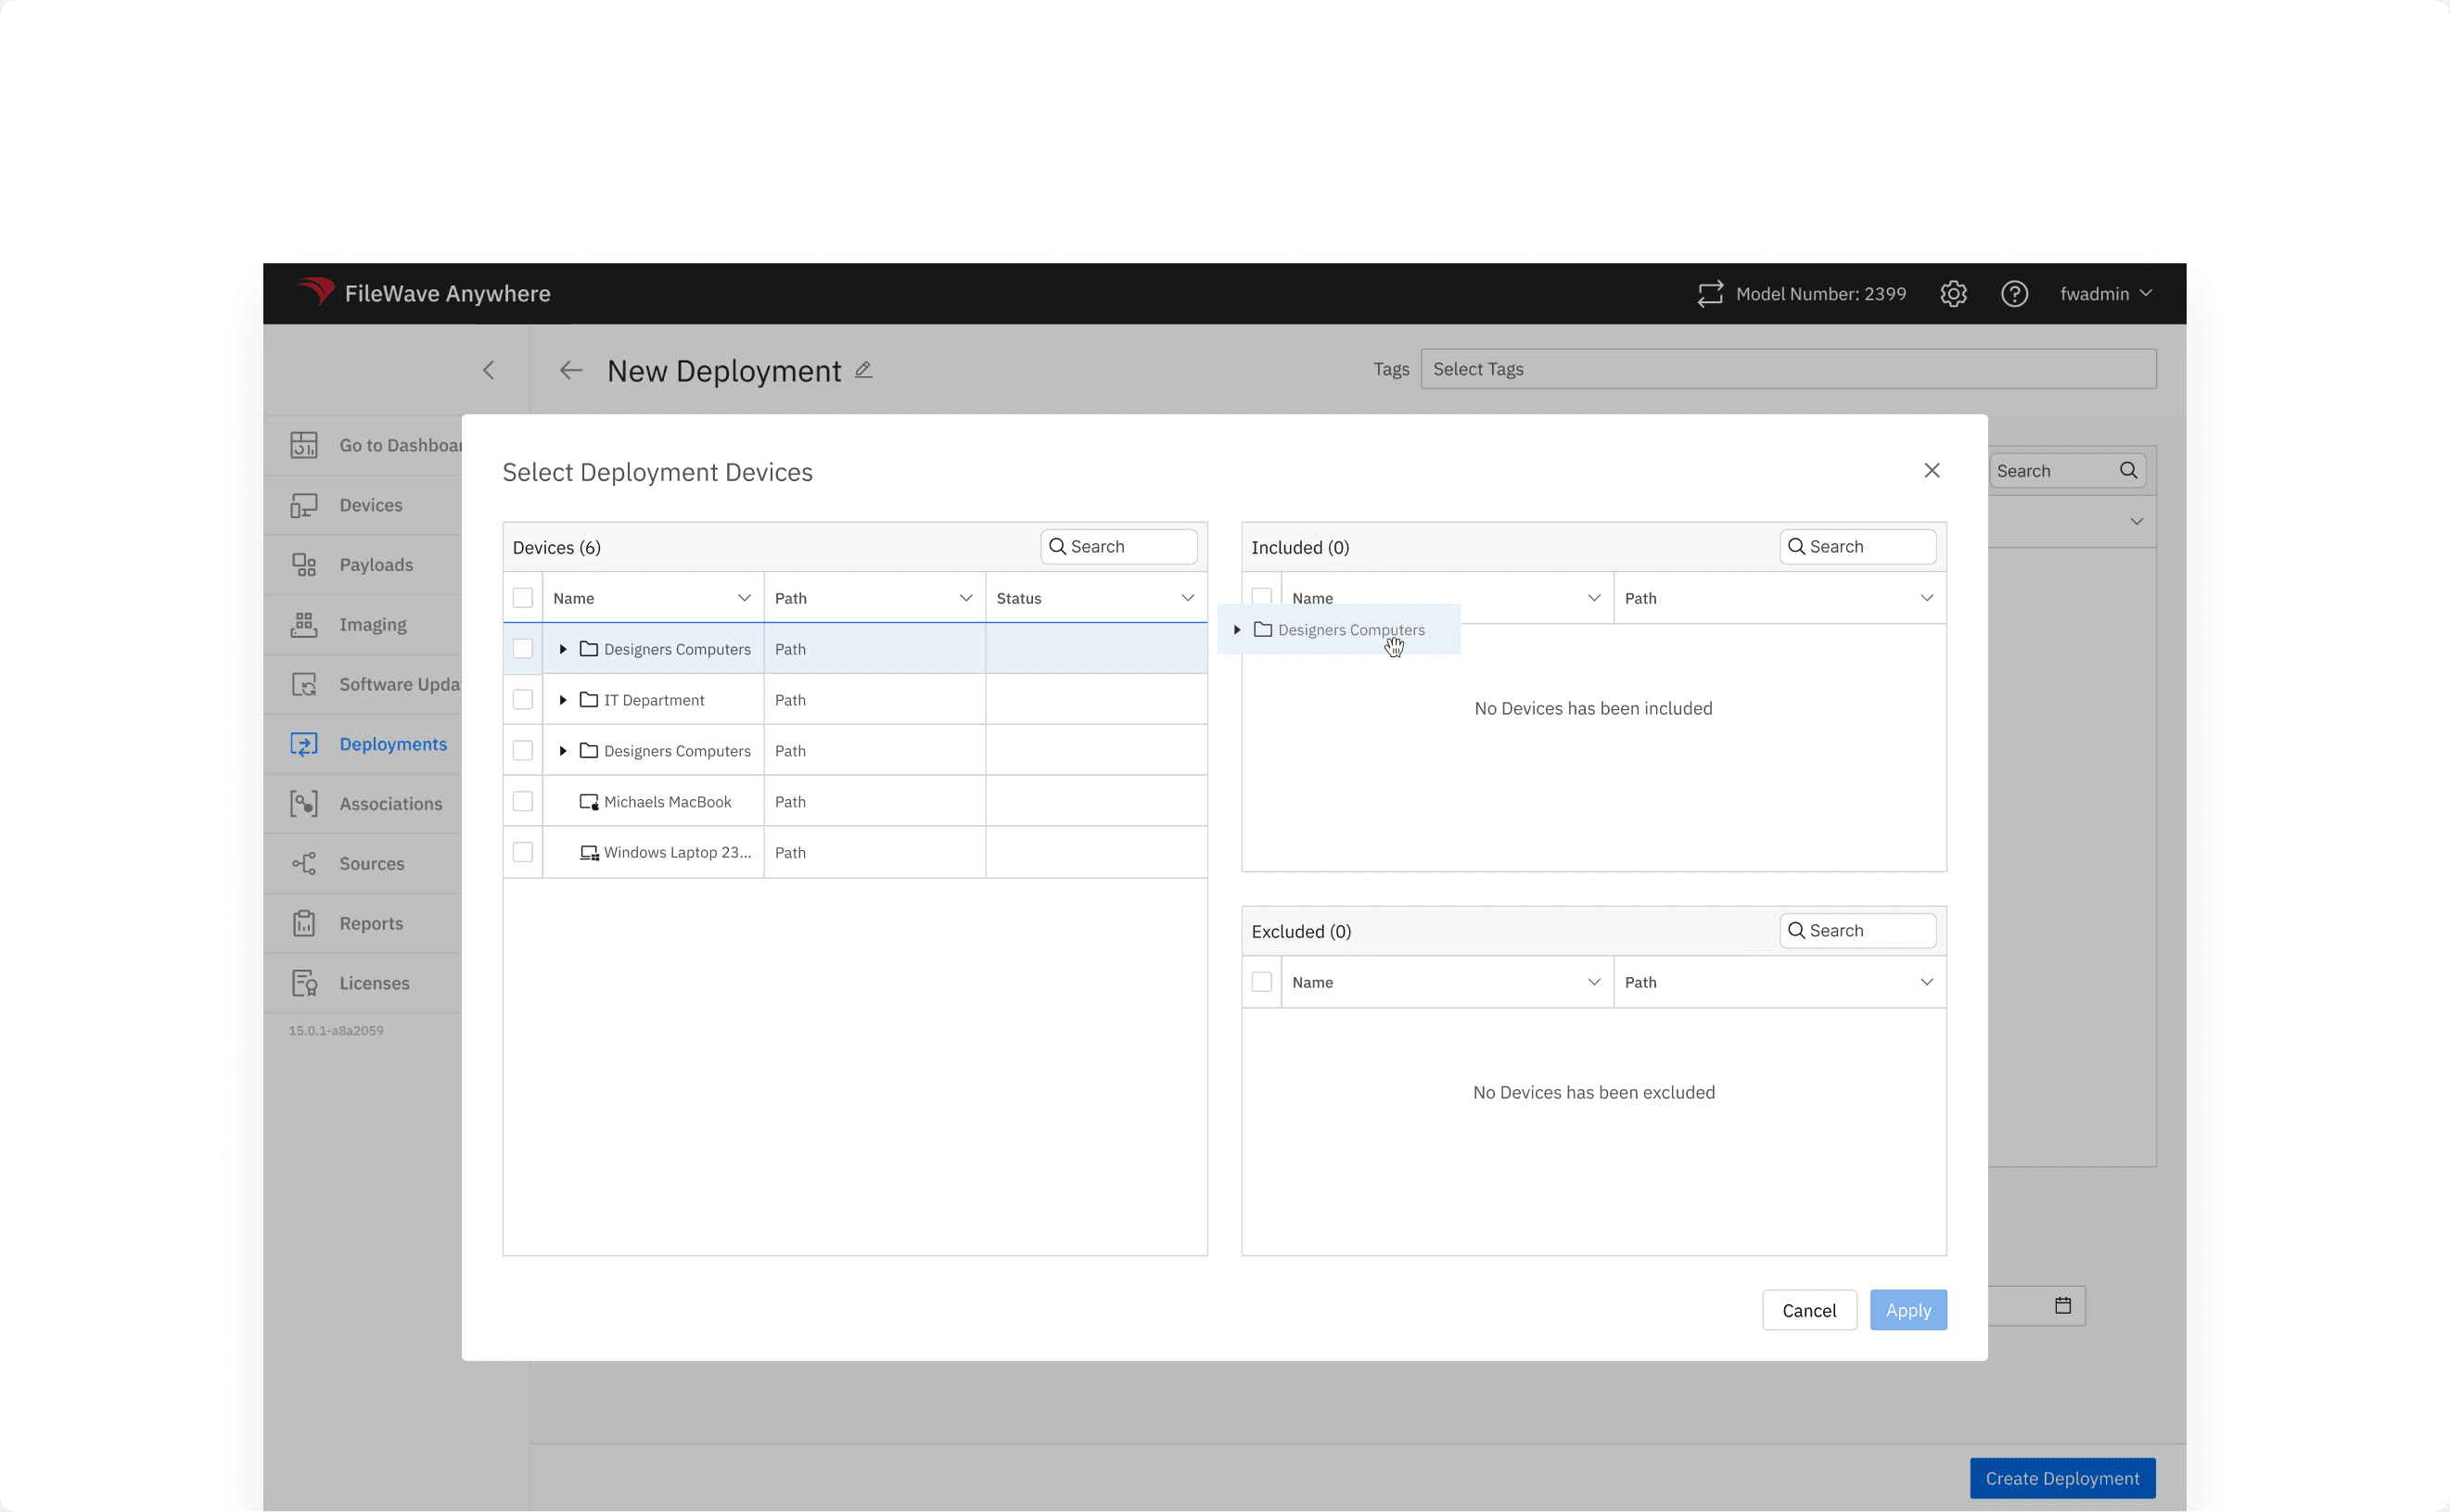2450x1512 pixels.
Task: Click the Deployments sidebar icon
Action: coord(304,744)
